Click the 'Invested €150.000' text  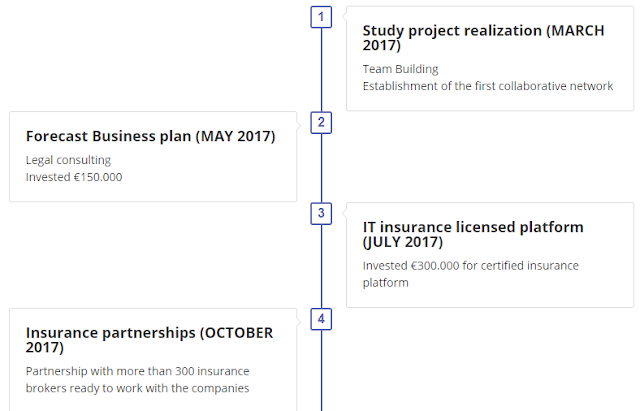coord(75,176)
